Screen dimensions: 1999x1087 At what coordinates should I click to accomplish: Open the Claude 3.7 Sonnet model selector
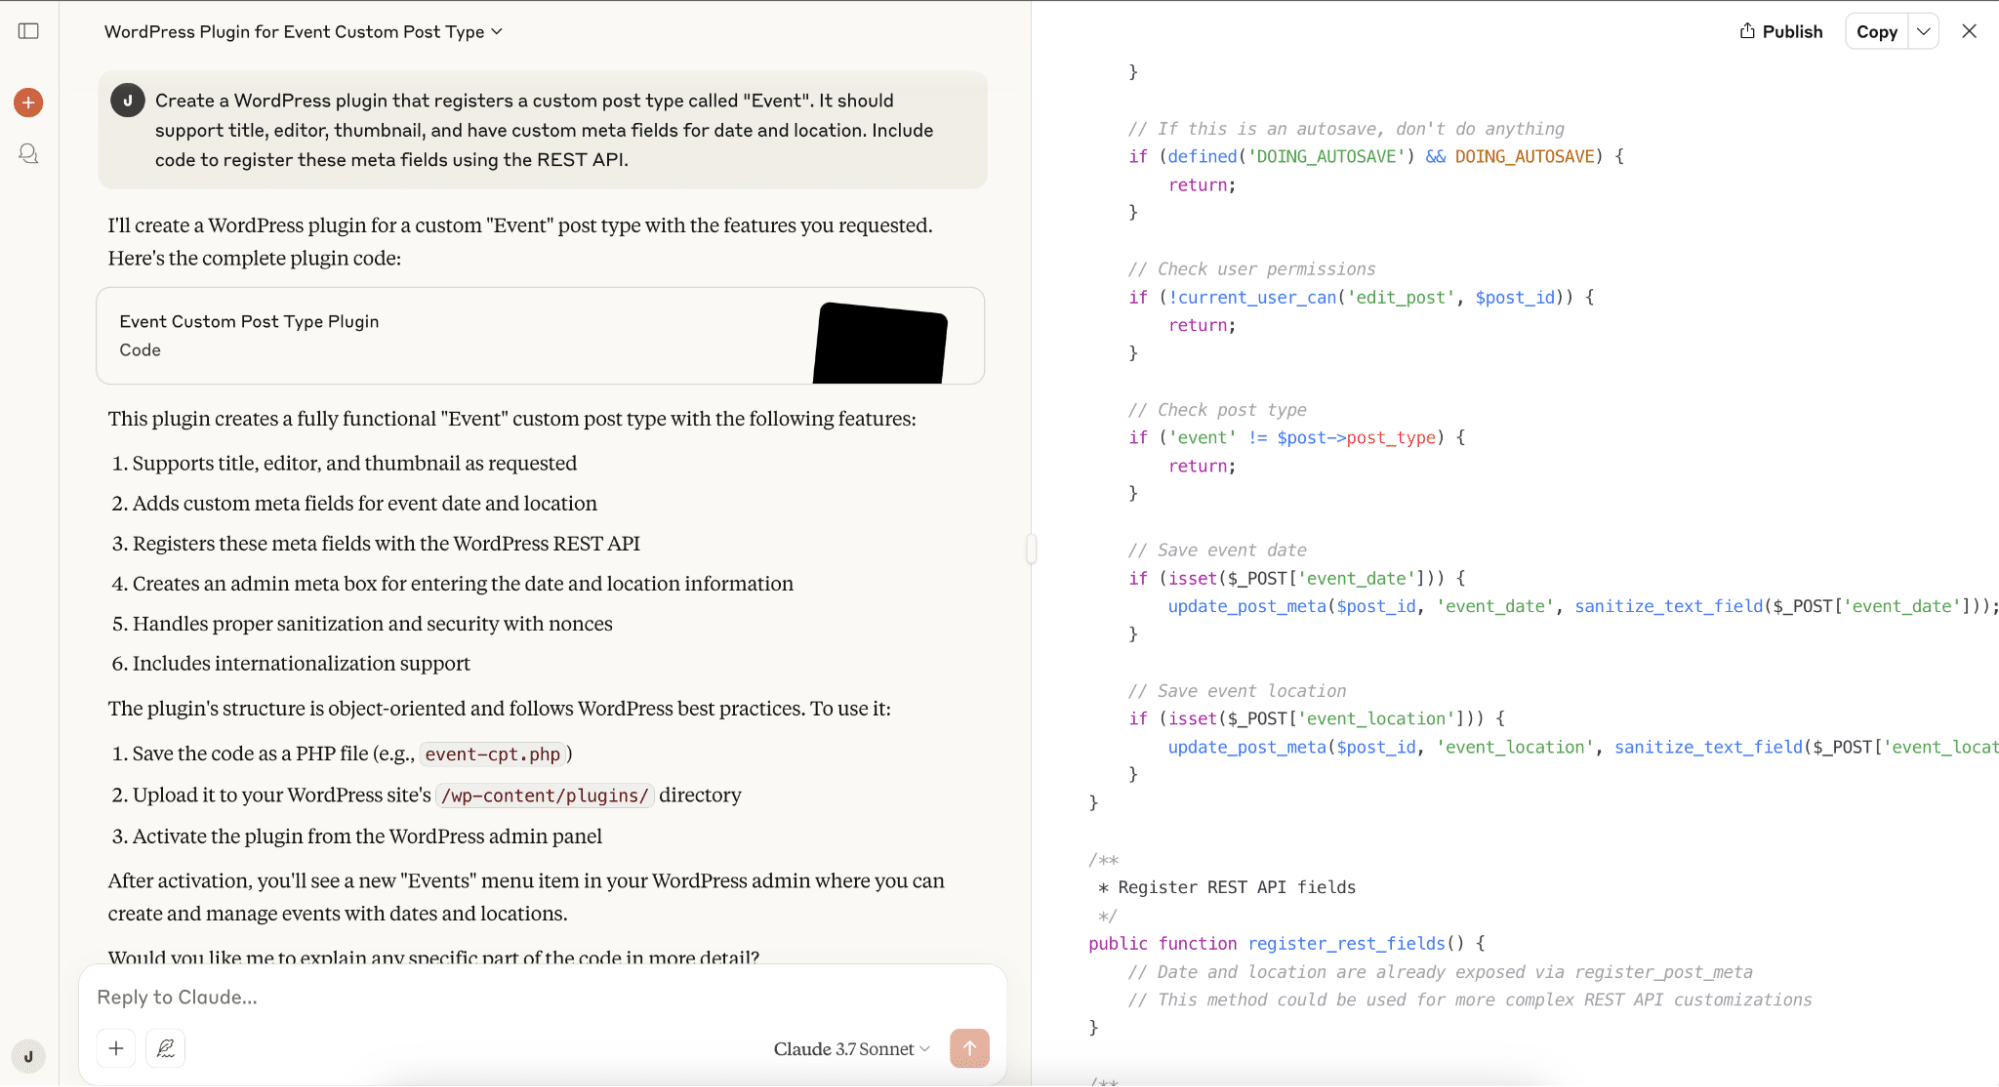tap(851, 1048)
